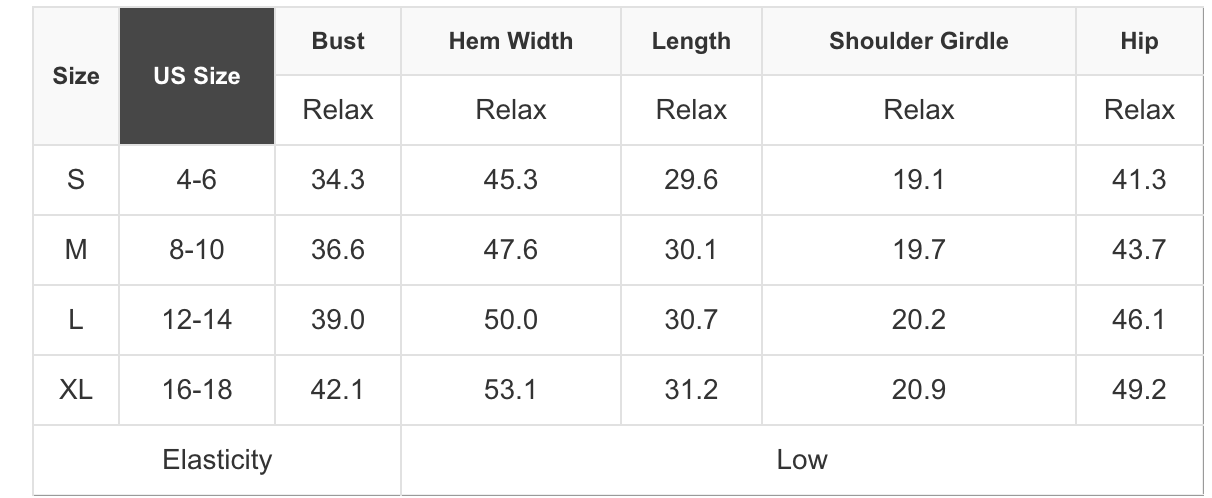This screenshot has width=1212, height=498.
Task: Click Relax under the Bust header
Action: point(338,109)
